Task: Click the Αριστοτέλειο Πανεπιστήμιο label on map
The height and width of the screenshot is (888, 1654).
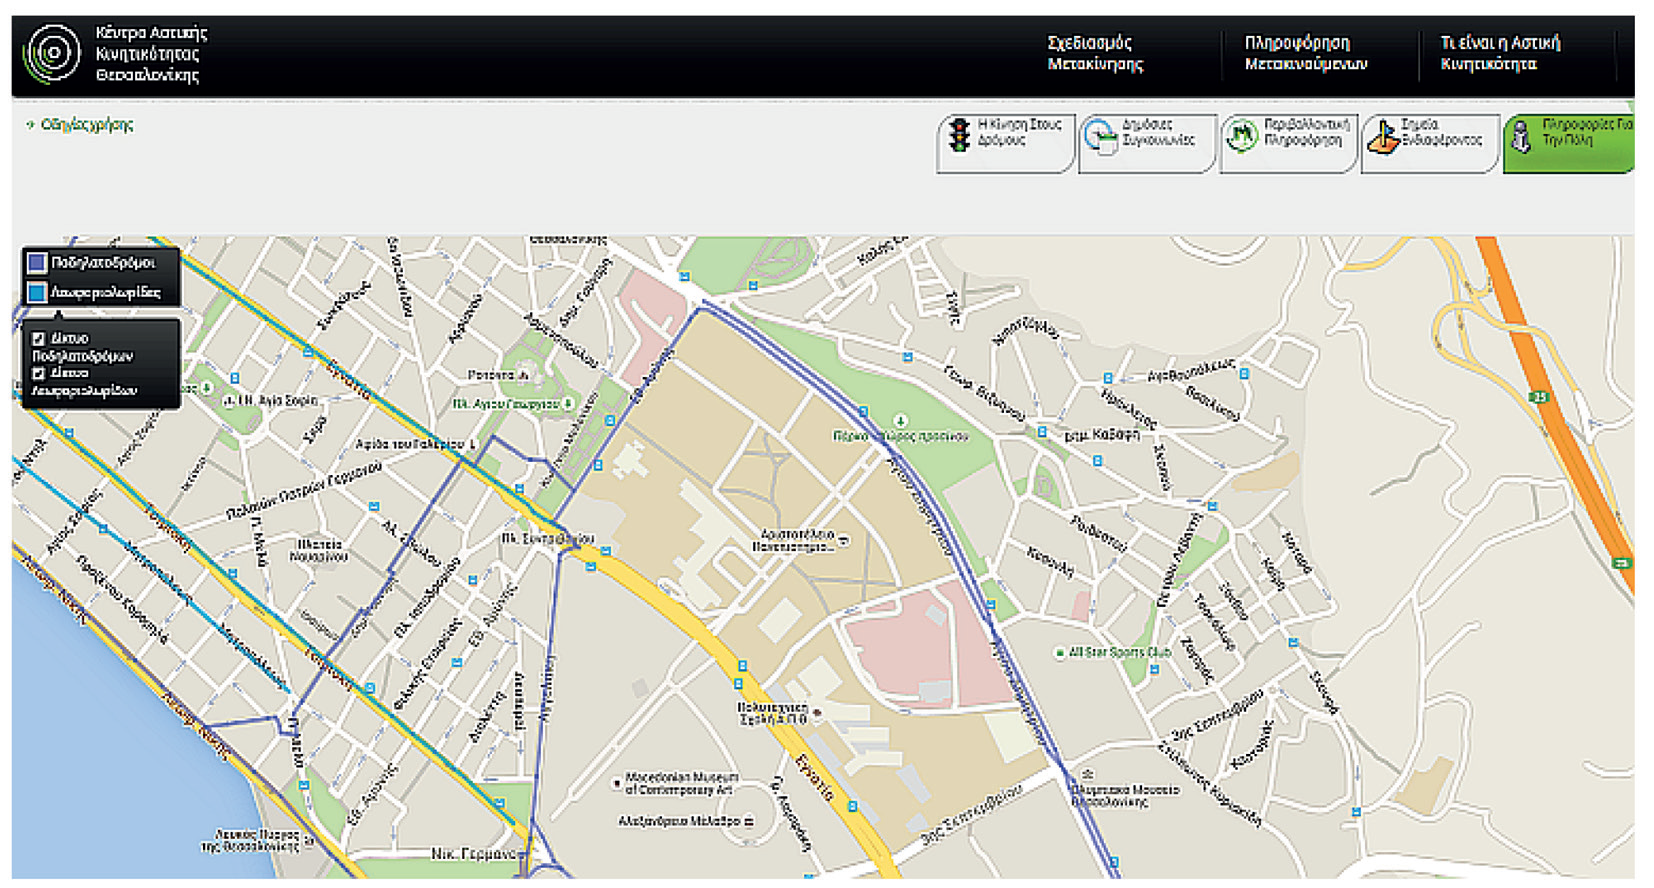Action: [x=796, y=541]
